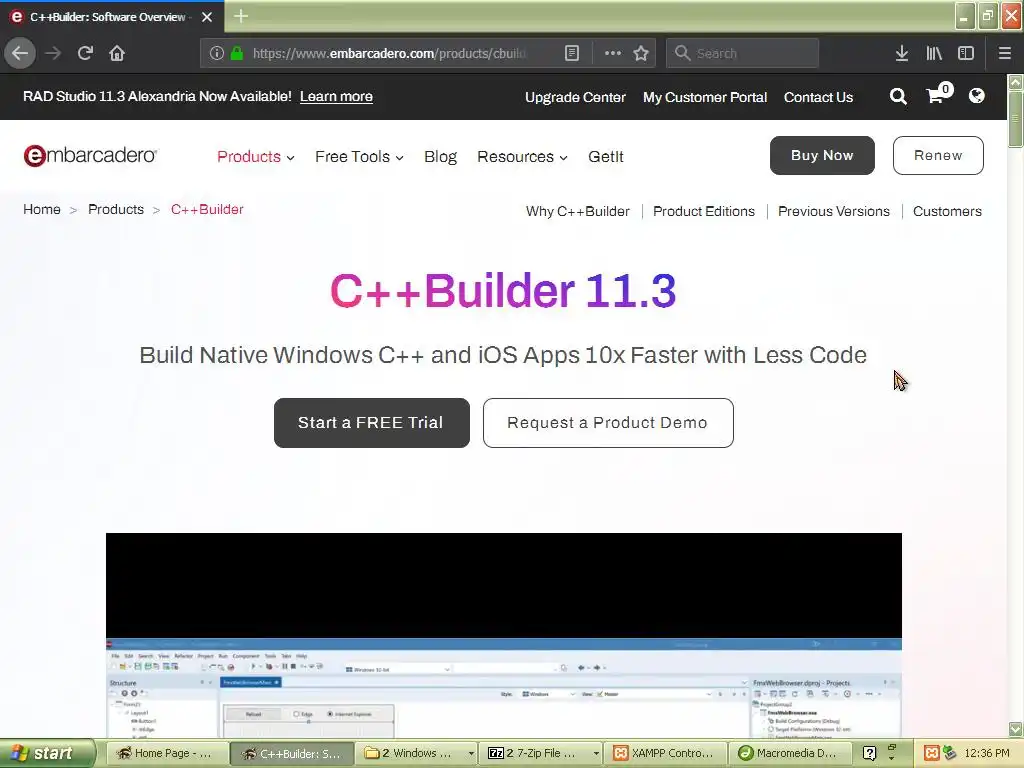The image size is (1024, 768).
Task: Go back with the browser back arrow
Action: click(20, 53)
